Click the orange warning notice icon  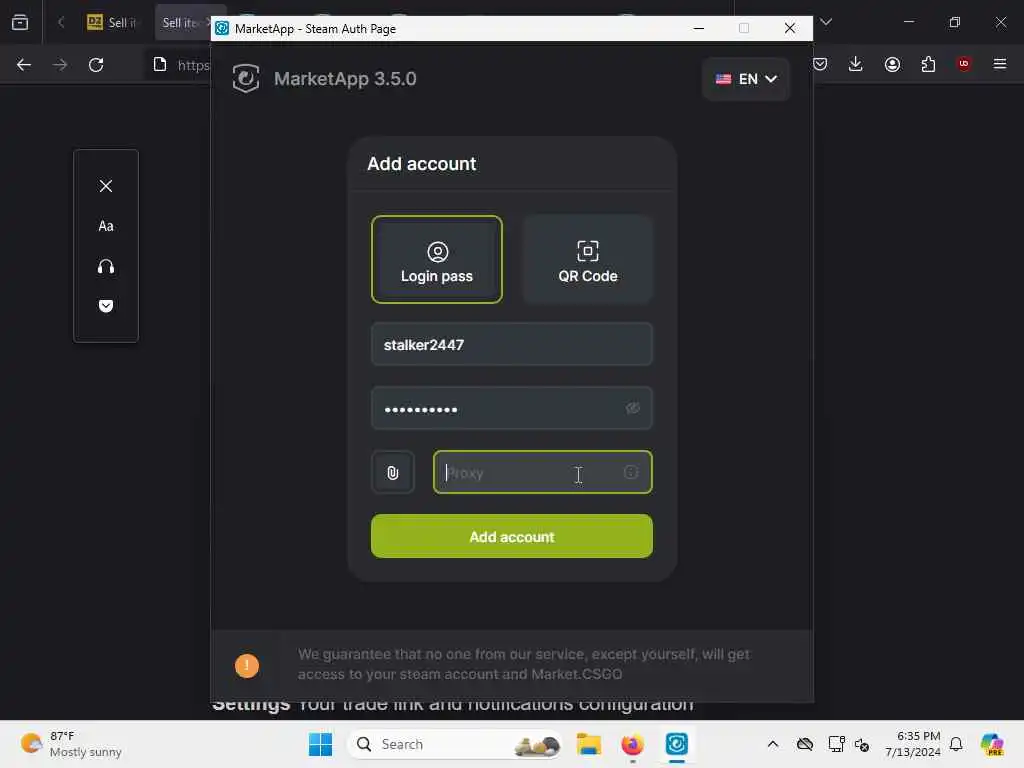click(247, 665)
